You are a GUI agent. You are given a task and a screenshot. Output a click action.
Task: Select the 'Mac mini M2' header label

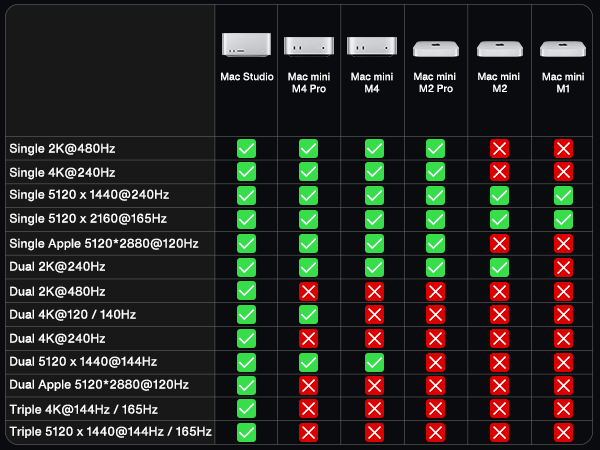click(x=499, y=83)
